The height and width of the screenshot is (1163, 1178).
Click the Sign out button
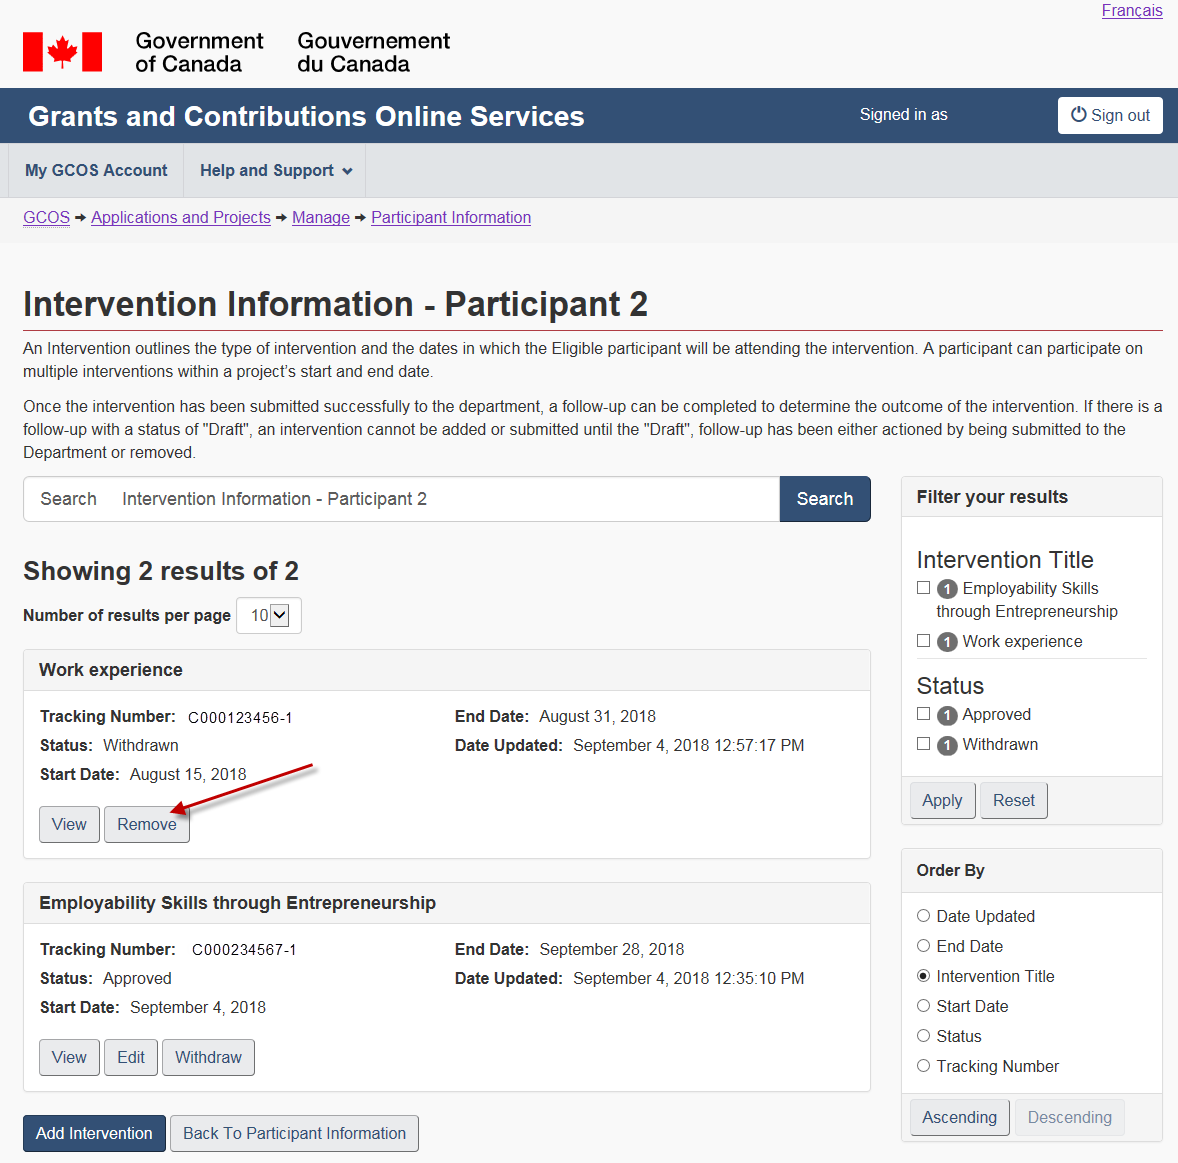(1110, 115)
